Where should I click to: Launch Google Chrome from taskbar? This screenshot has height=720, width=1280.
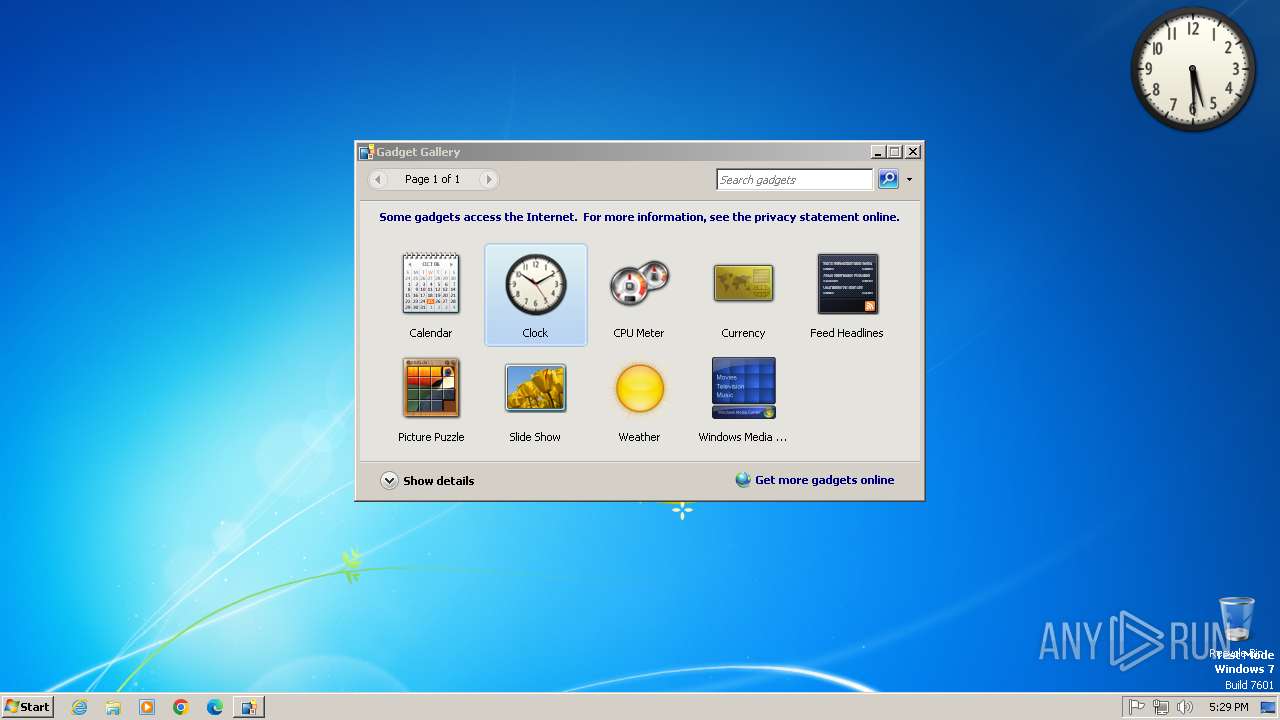181,707
